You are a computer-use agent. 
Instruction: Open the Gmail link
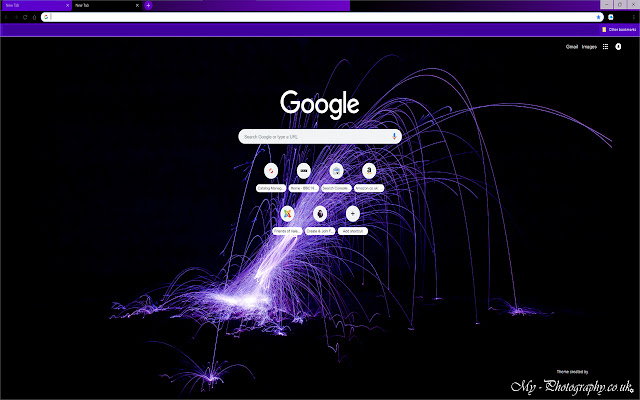click(572, 47)
